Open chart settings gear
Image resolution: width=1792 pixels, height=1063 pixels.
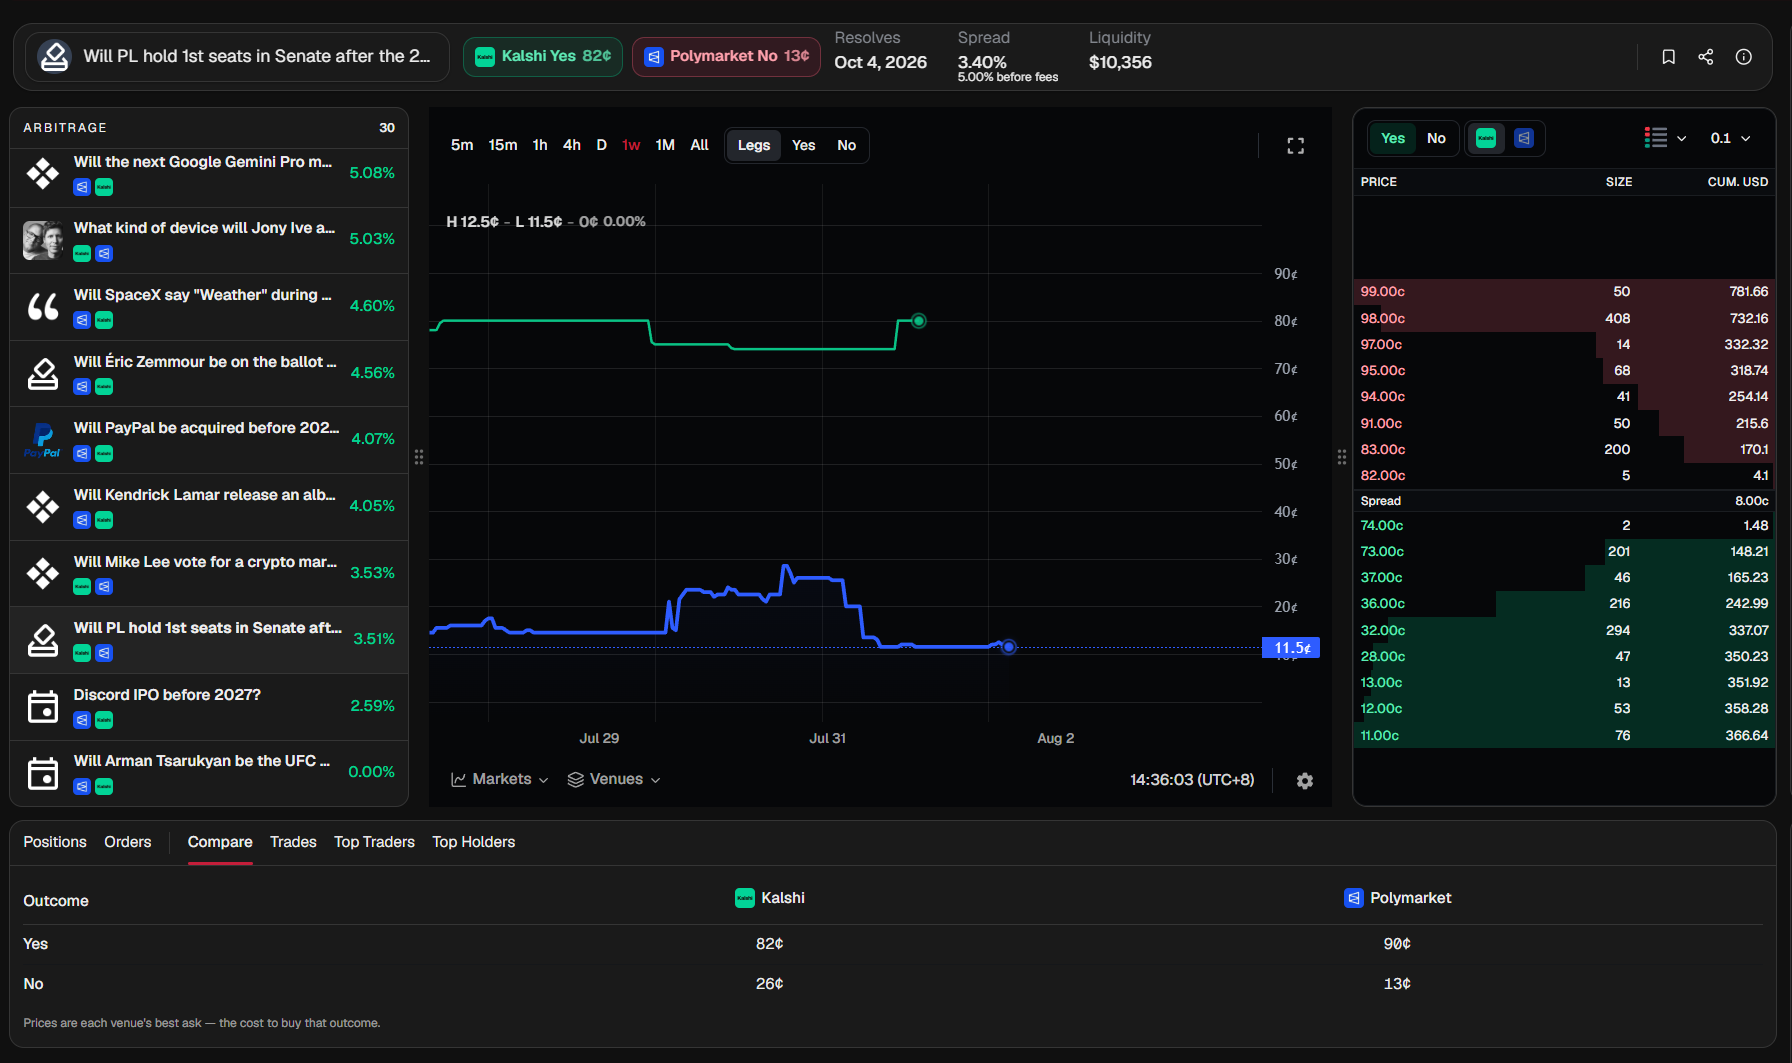1305,781
